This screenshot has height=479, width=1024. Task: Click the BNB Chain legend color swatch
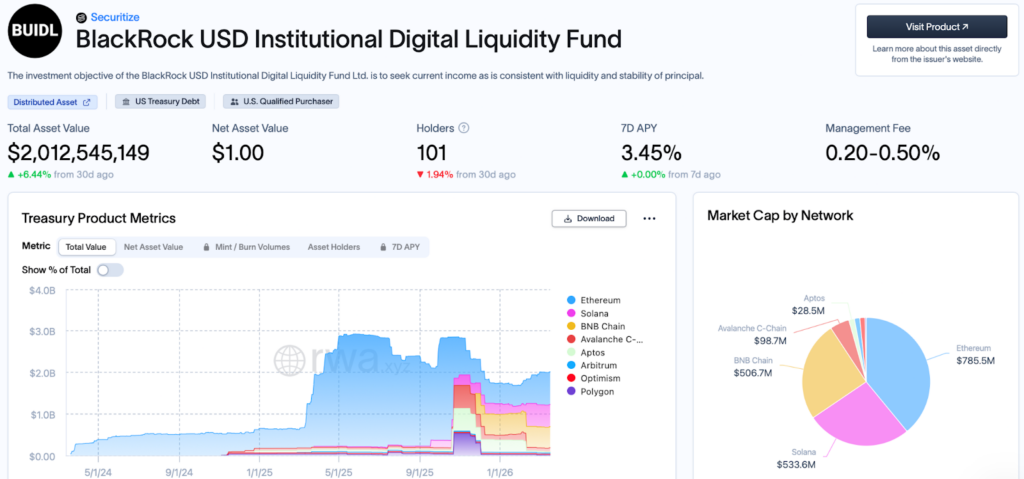pyautogui.click(x=571, y=326)
